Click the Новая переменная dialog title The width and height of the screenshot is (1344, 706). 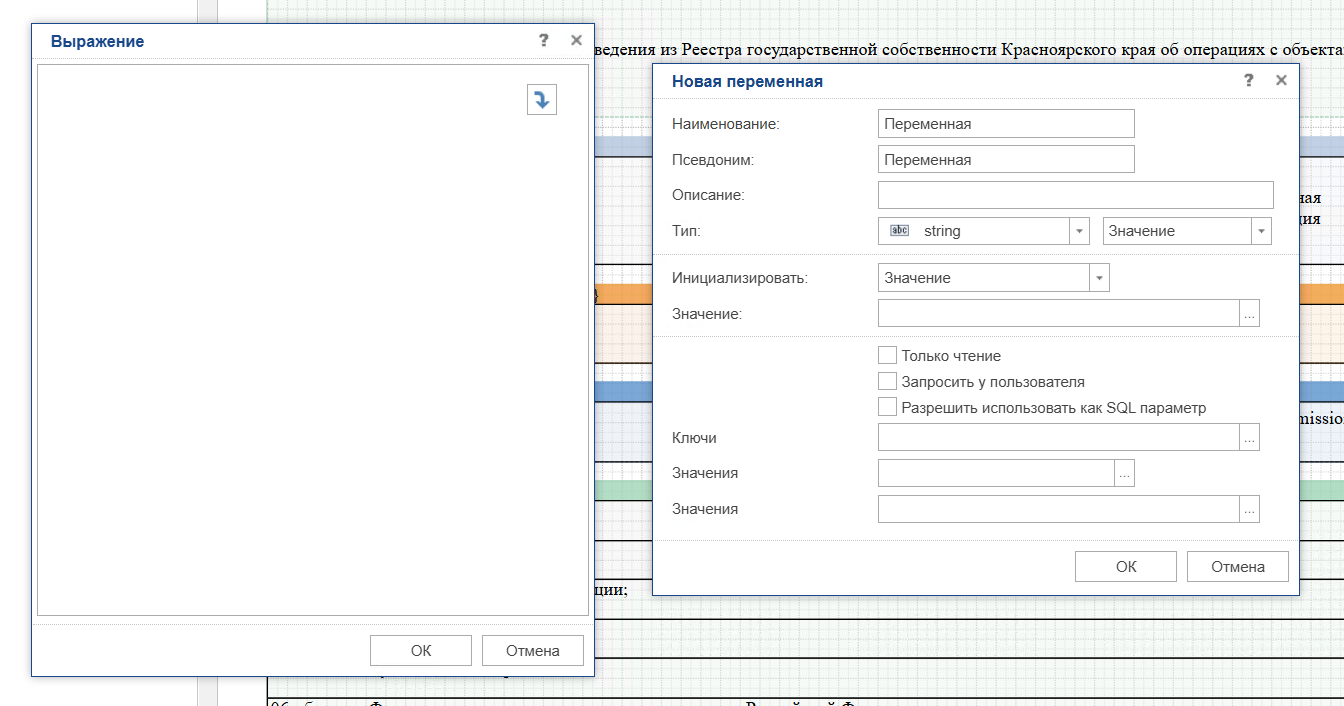point(747,82)
